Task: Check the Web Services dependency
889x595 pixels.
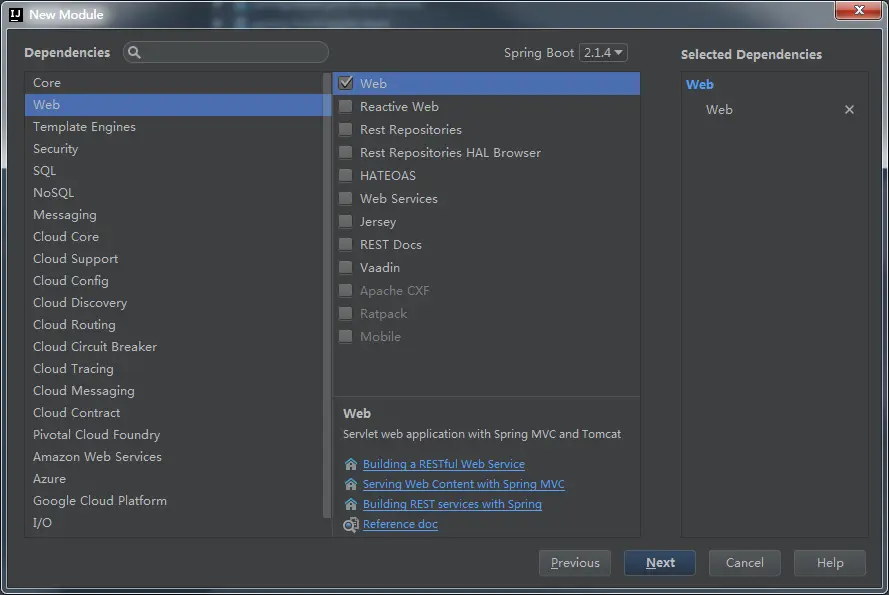Action: pyautogui.click(x=345, y=199)
